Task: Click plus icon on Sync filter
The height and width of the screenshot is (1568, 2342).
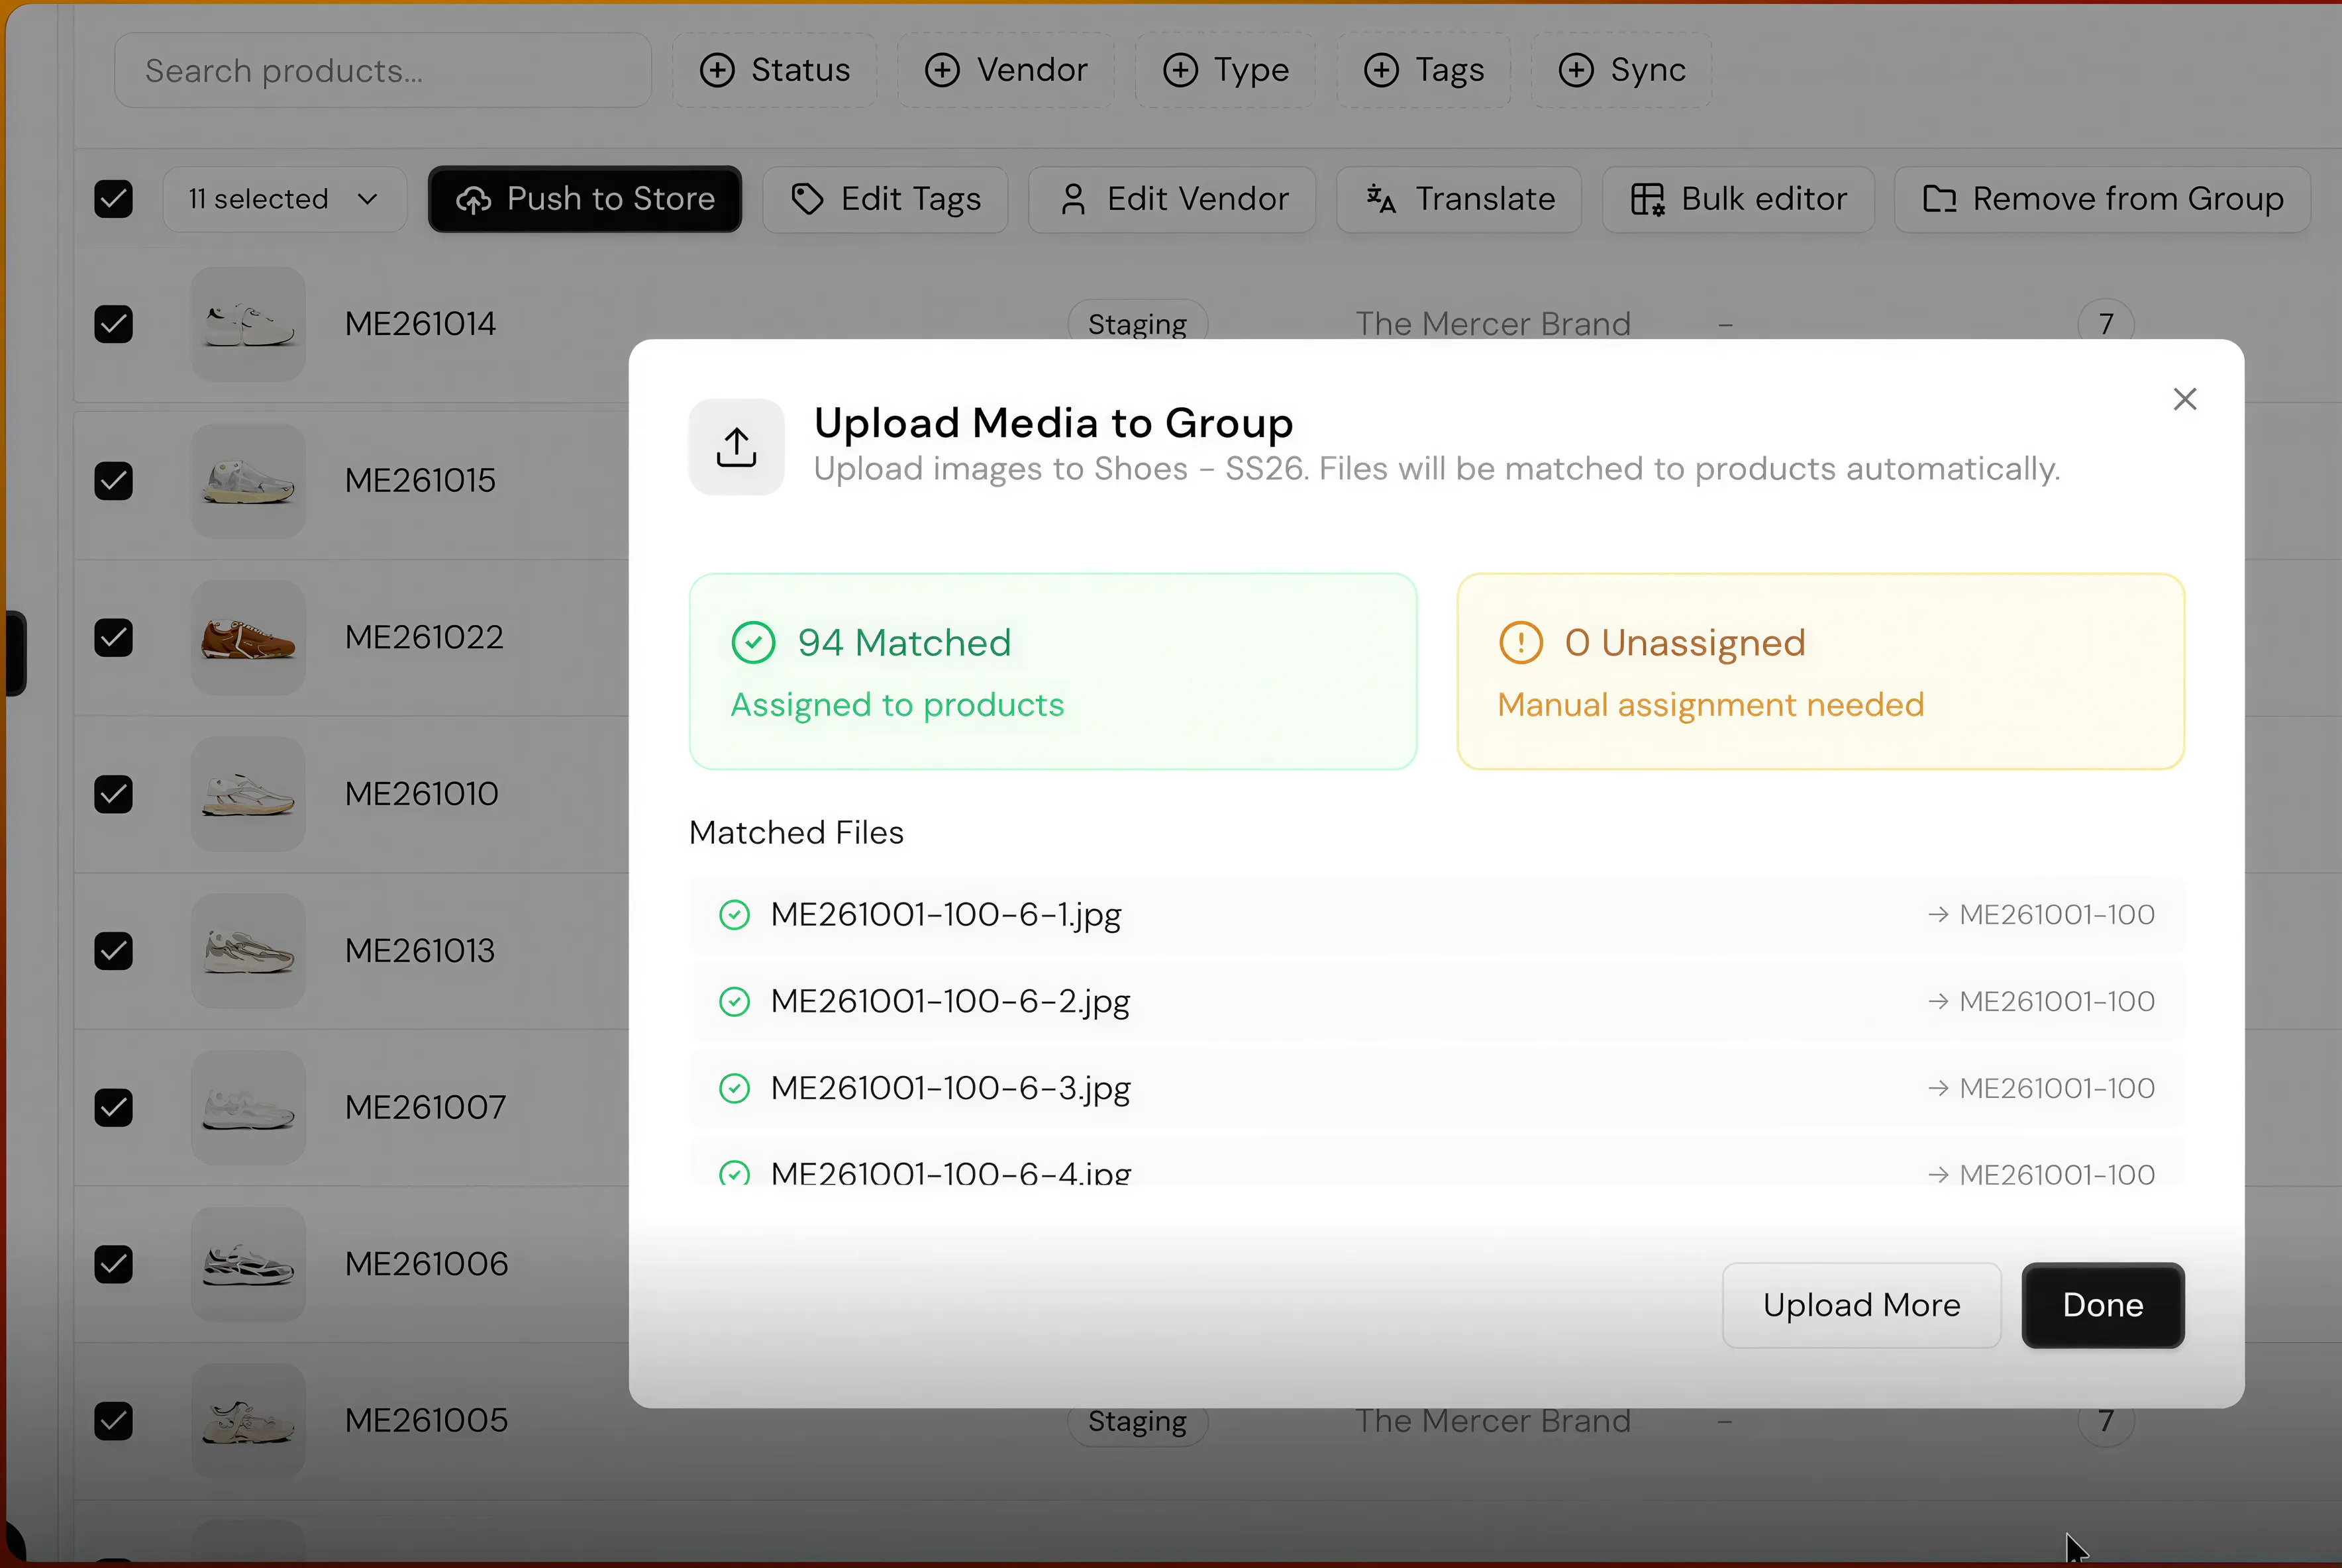Action: (x=1576, y=70)
